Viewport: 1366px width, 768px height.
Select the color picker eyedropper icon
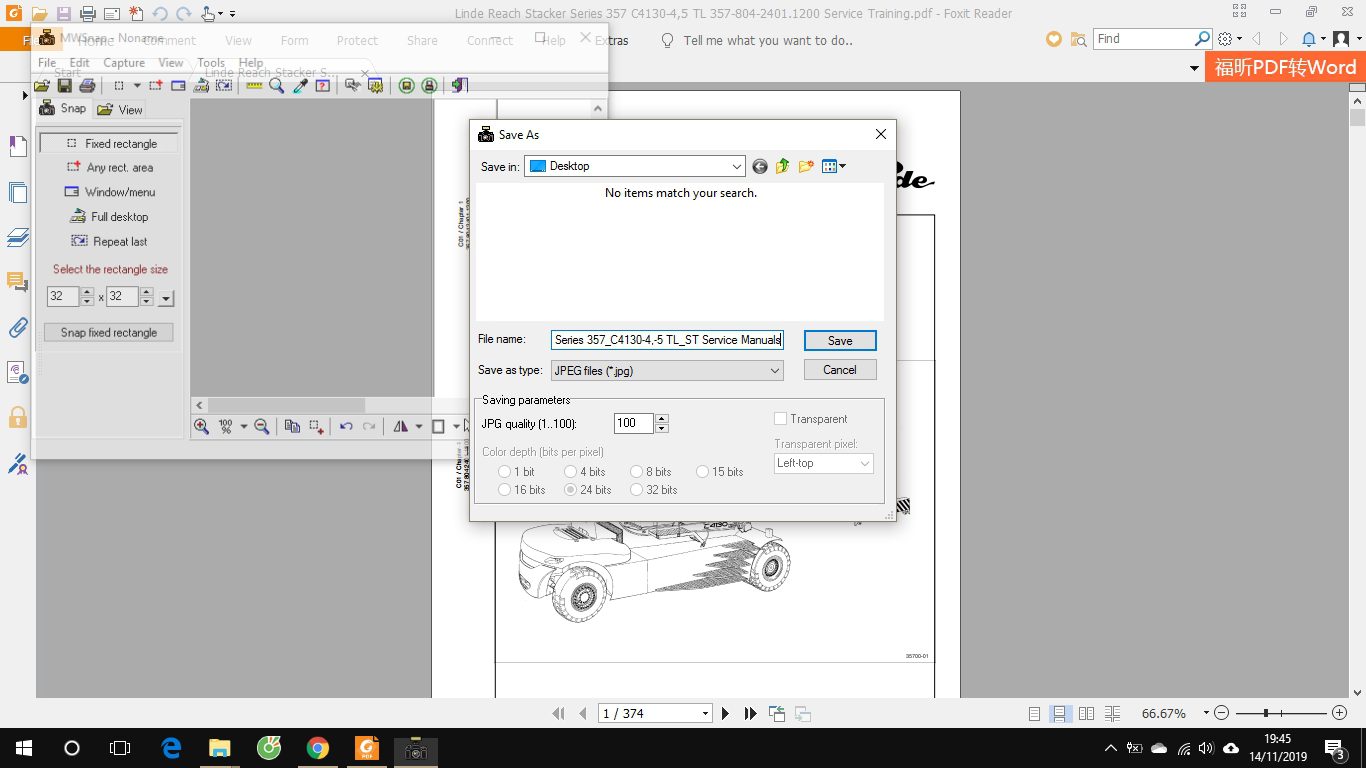click(x=299, y=86)
